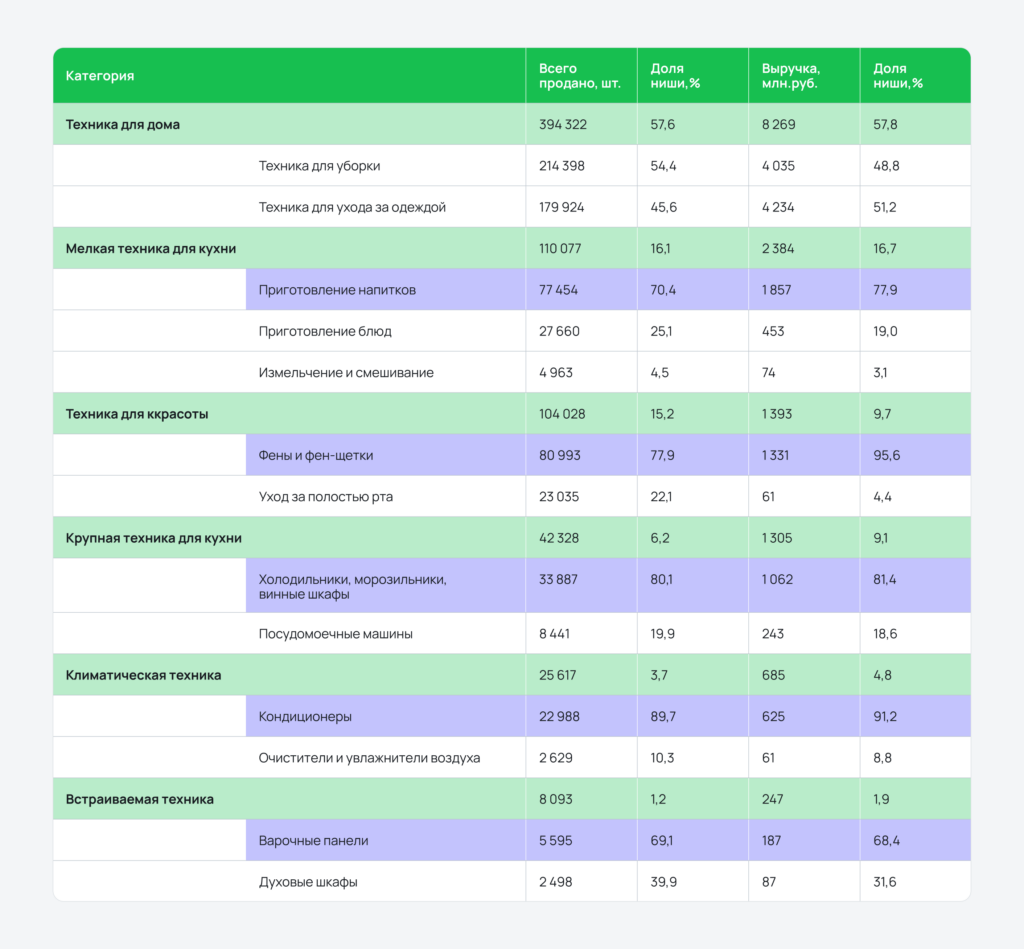Select the Техника для уборки subcategory
Image resolution: width=1024 pixels, height=949 pixels.
[319, 166]
